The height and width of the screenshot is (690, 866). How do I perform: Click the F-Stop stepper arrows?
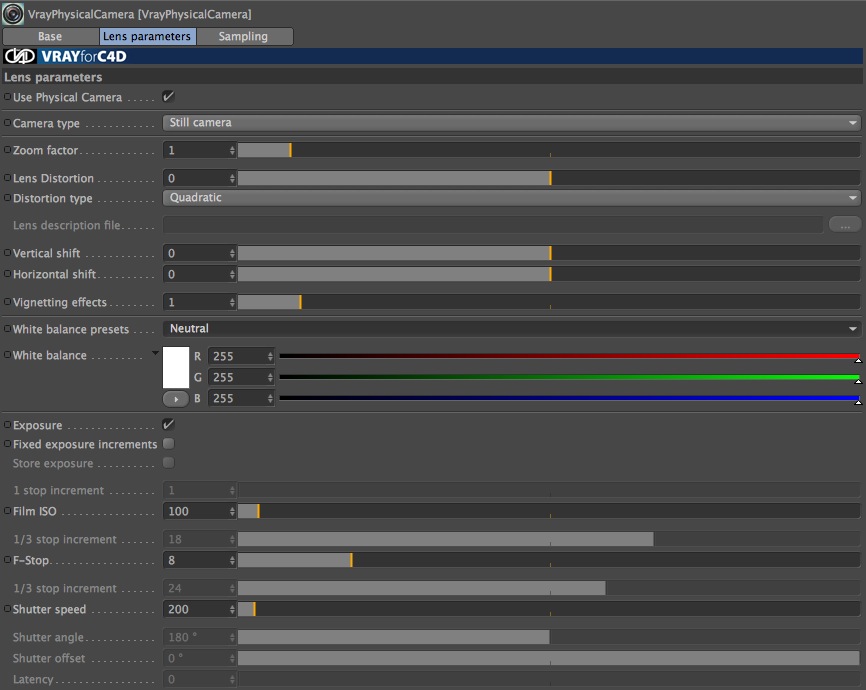pyautogui.click(x=232, y=560)
